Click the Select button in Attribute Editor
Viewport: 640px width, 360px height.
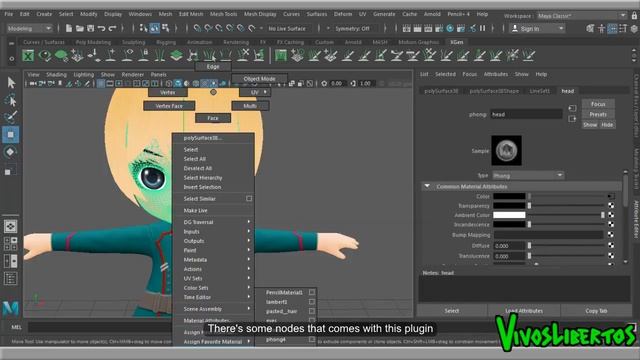pyautogui.click(x=452, y=311)
